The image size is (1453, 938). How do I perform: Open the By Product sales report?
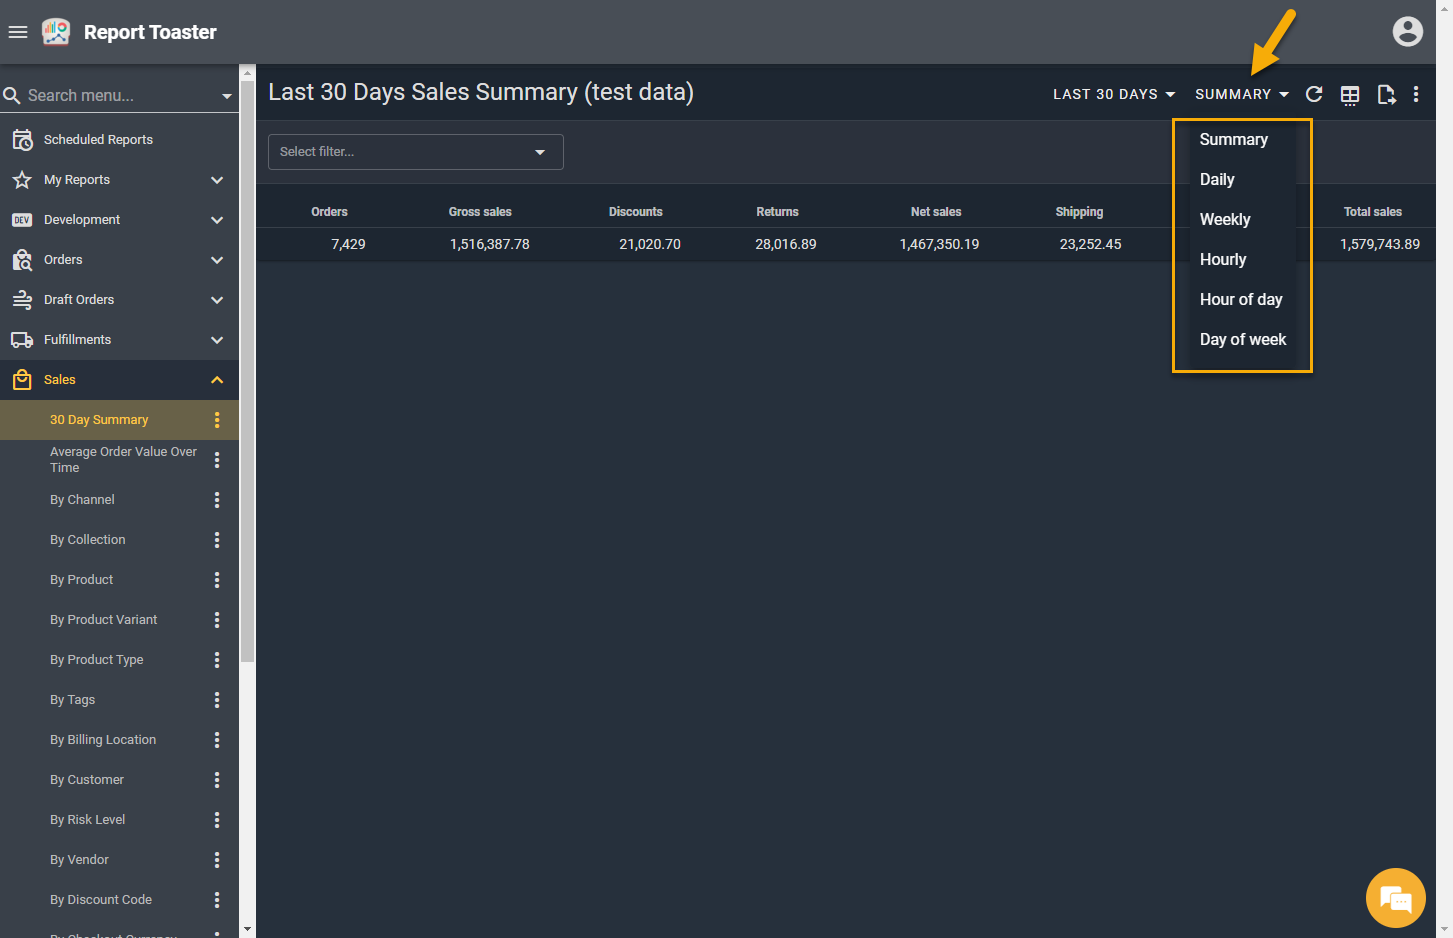tap(82, 580)
